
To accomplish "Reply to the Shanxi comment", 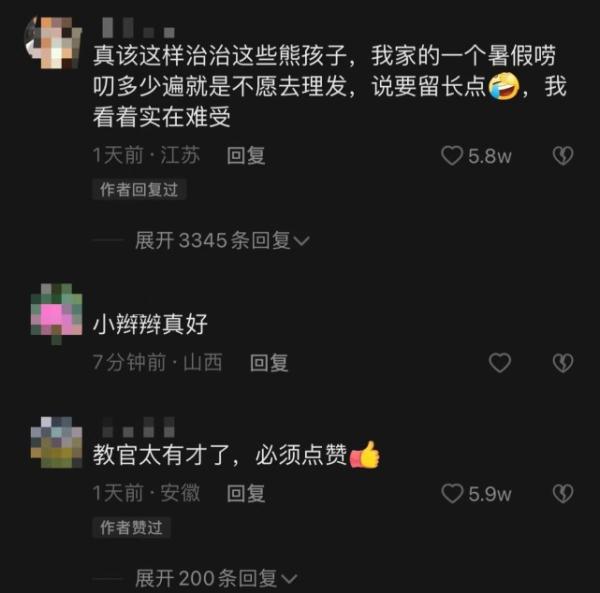I will (269, 363).
